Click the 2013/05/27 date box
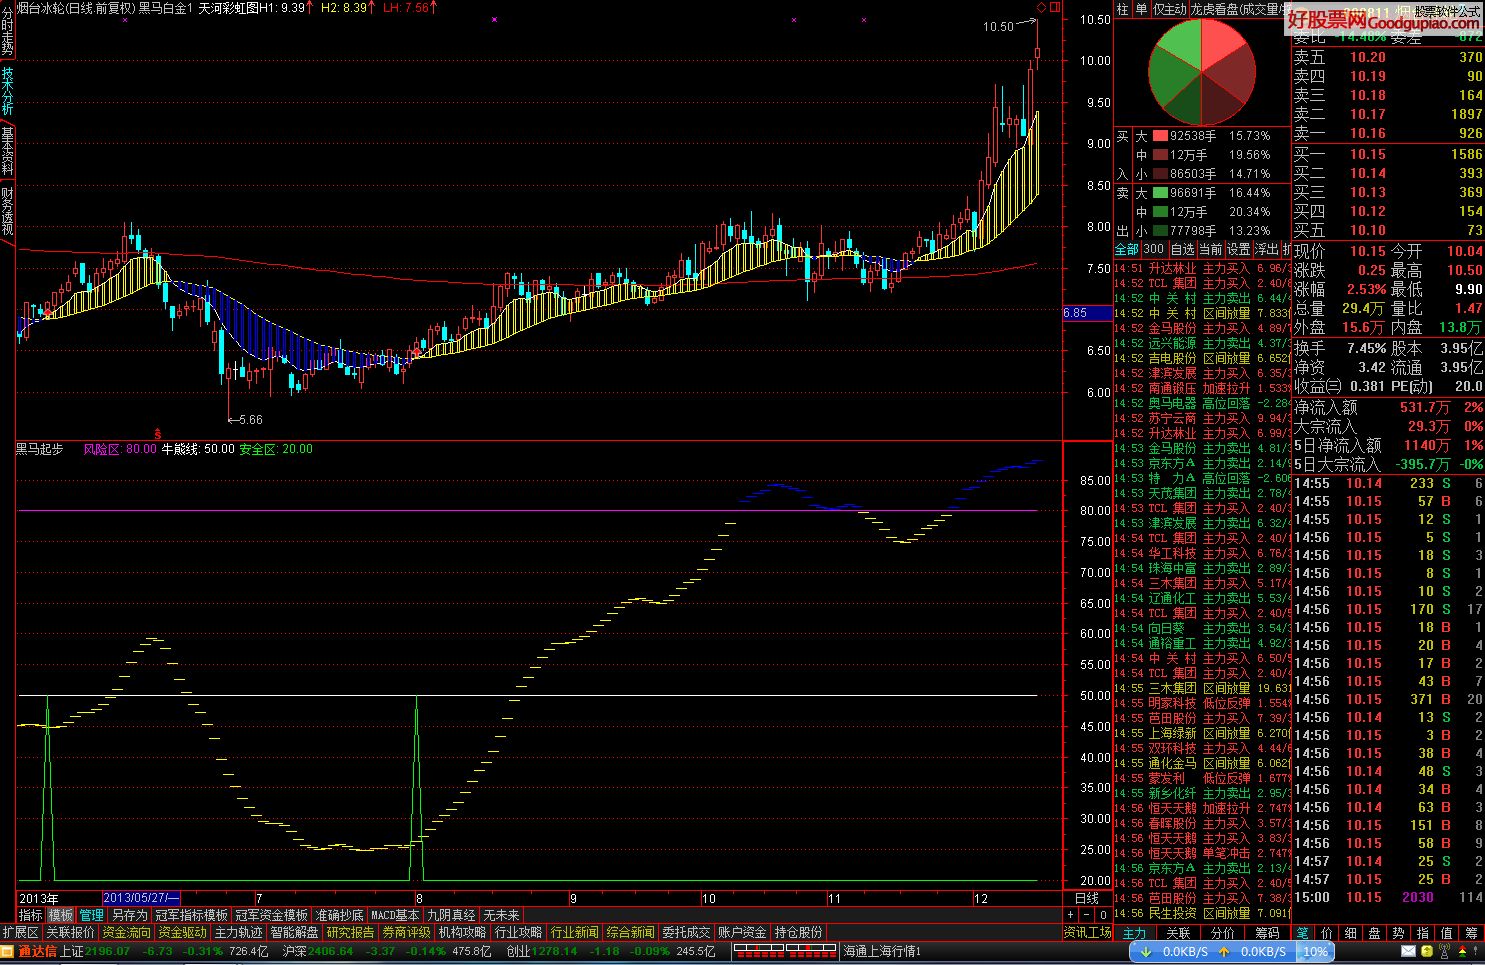1485x965 pixels. [142, 898]
